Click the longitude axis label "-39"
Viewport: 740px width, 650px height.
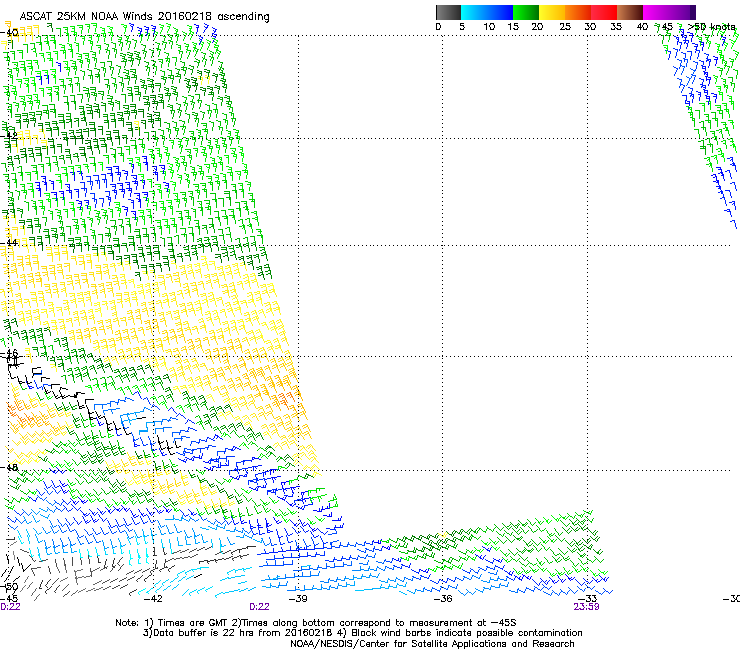point(298,599)
